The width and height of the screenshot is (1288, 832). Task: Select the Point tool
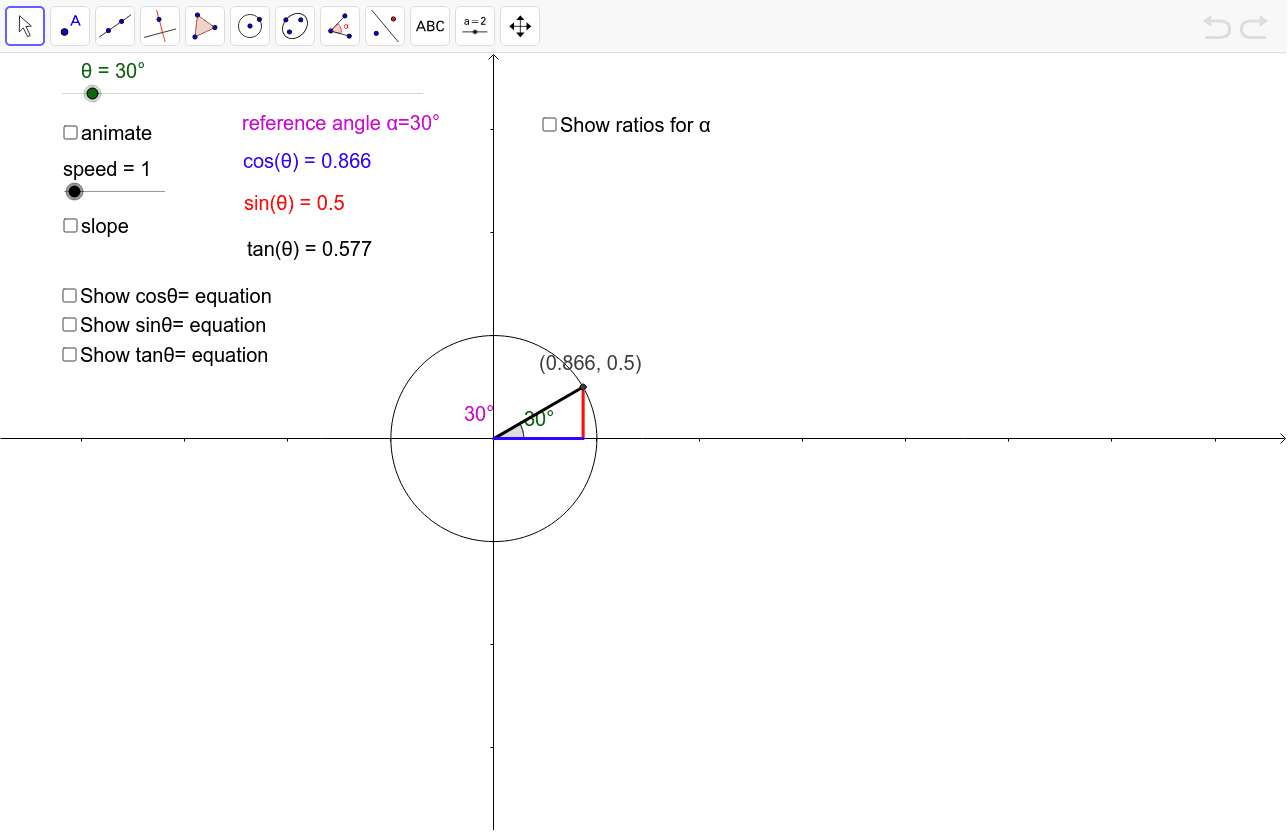click(70, 26)
